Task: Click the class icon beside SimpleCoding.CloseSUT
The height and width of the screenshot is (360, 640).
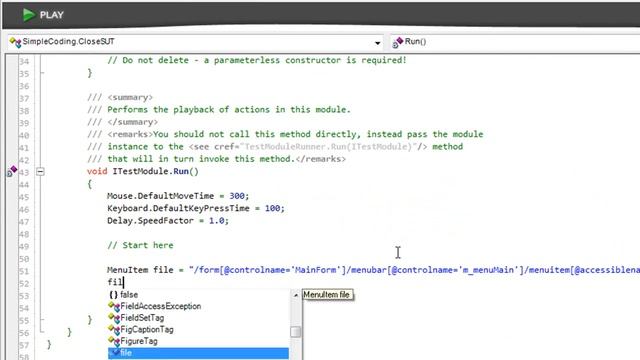Action: point(16,42)
